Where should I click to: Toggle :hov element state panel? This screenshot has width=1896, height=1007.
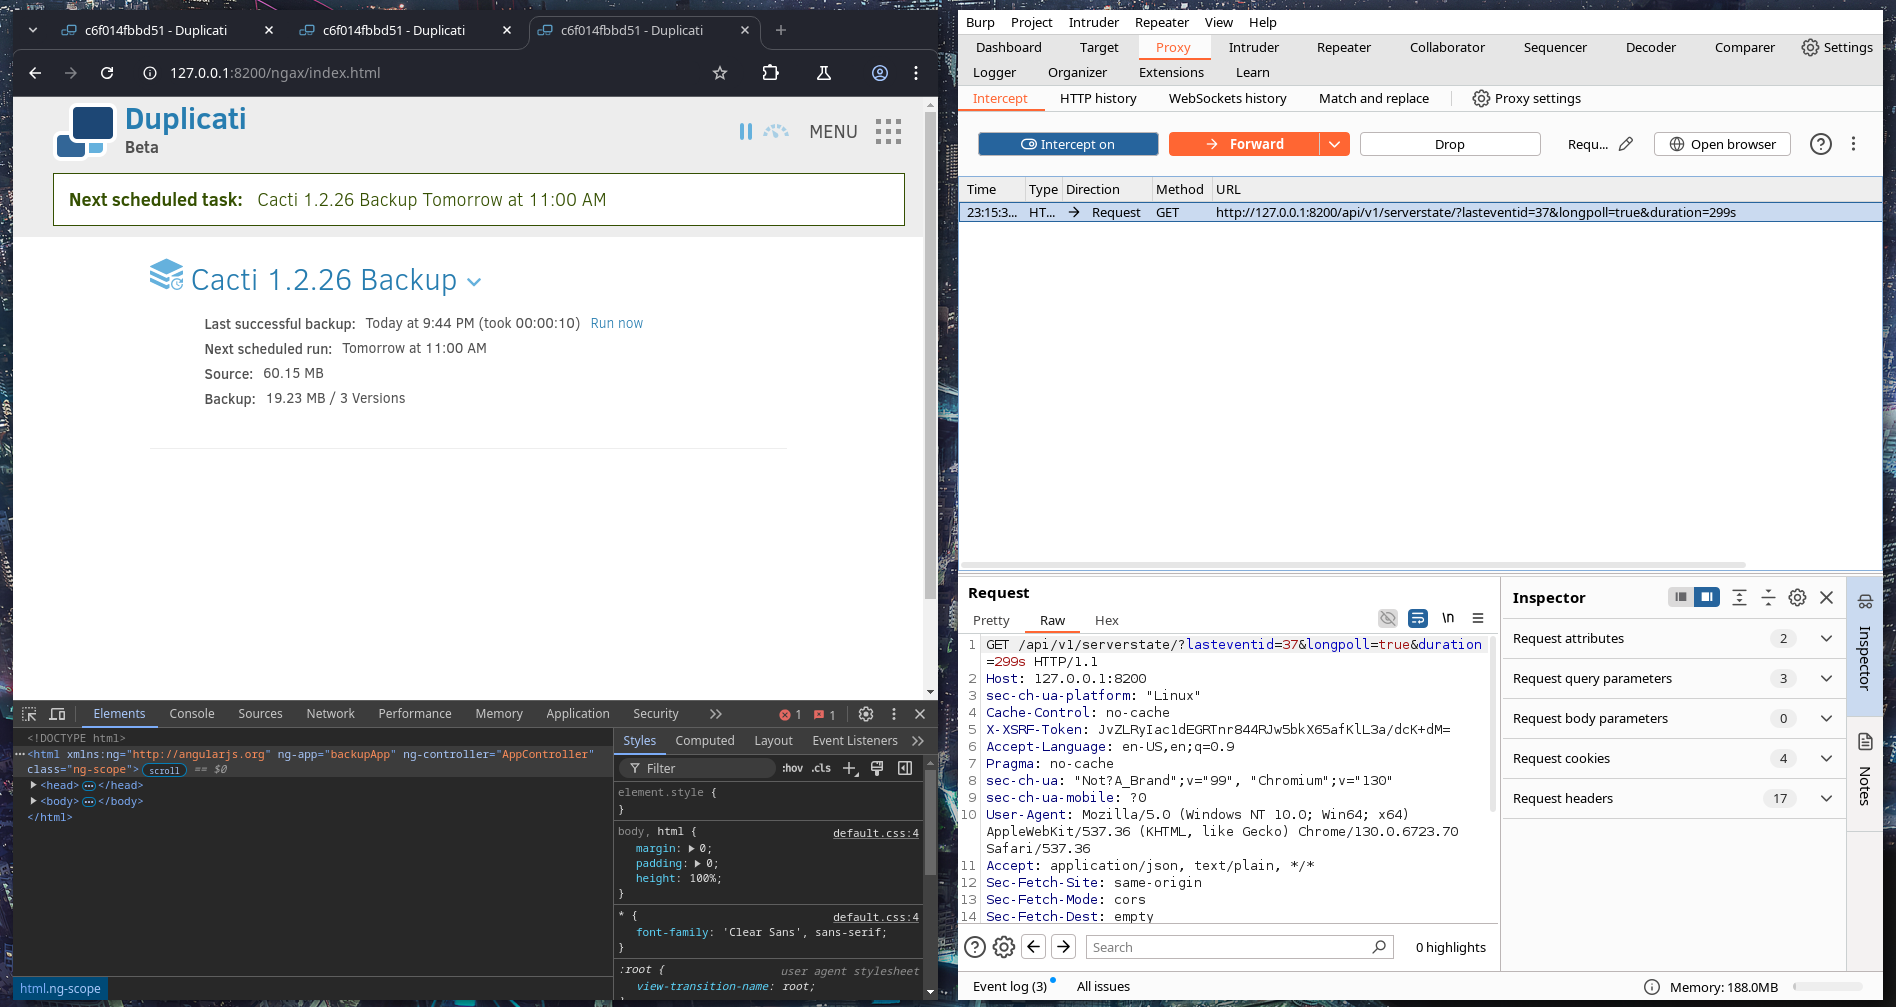pos(792,768)
